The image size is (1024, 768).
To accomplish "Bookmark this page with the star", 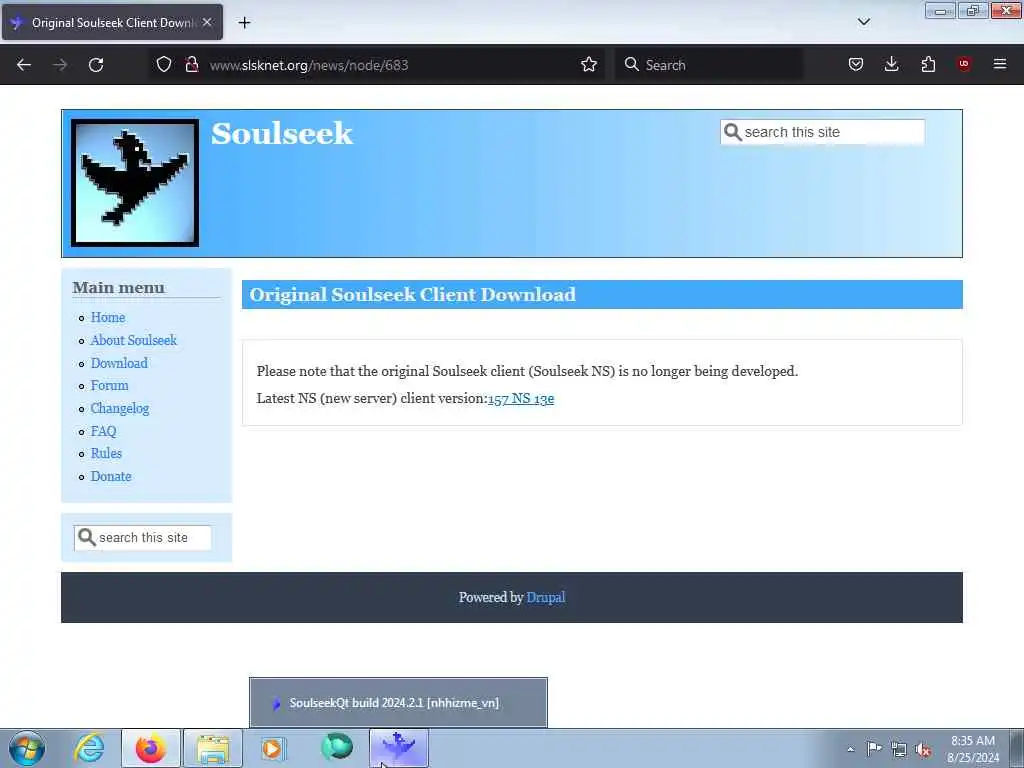I will point(588,64).
